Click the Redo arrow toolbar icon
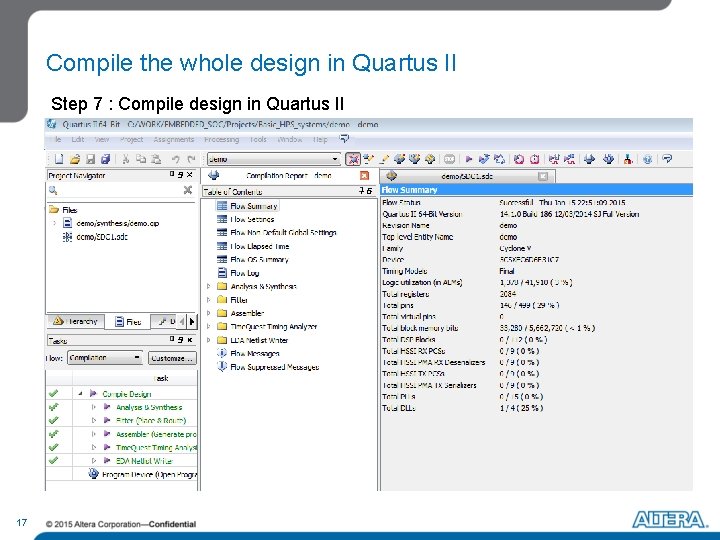Image resolution: width=720 pixels, height=540 pixels. pos(191,159)
